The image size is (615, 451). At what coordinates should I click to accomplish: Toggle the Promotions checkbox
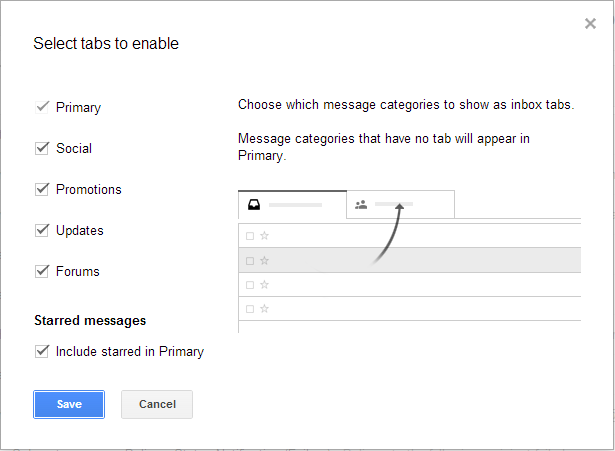(x=42, y=189)
